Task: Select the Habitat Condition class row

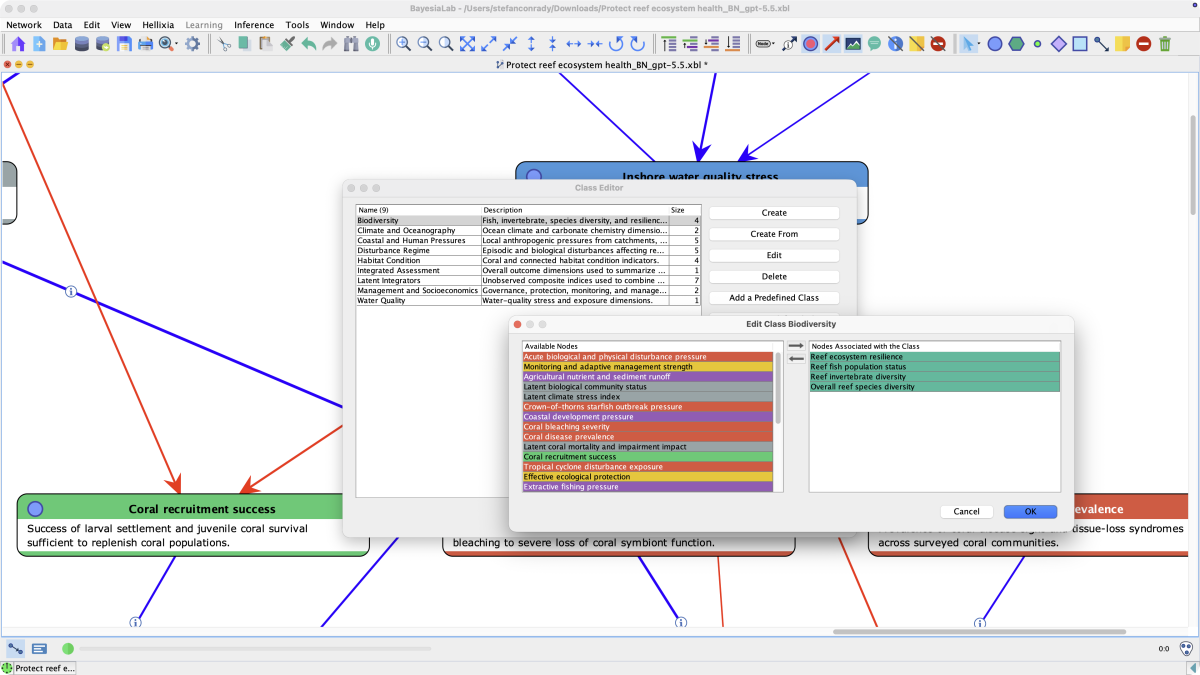Action: [528, 260]
